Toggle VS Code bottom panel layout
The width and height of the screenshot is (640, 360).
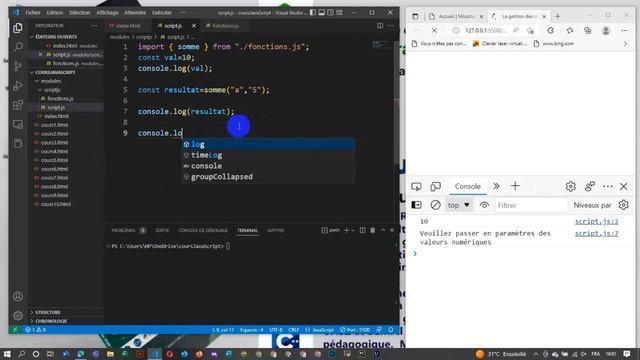point(322,13)
